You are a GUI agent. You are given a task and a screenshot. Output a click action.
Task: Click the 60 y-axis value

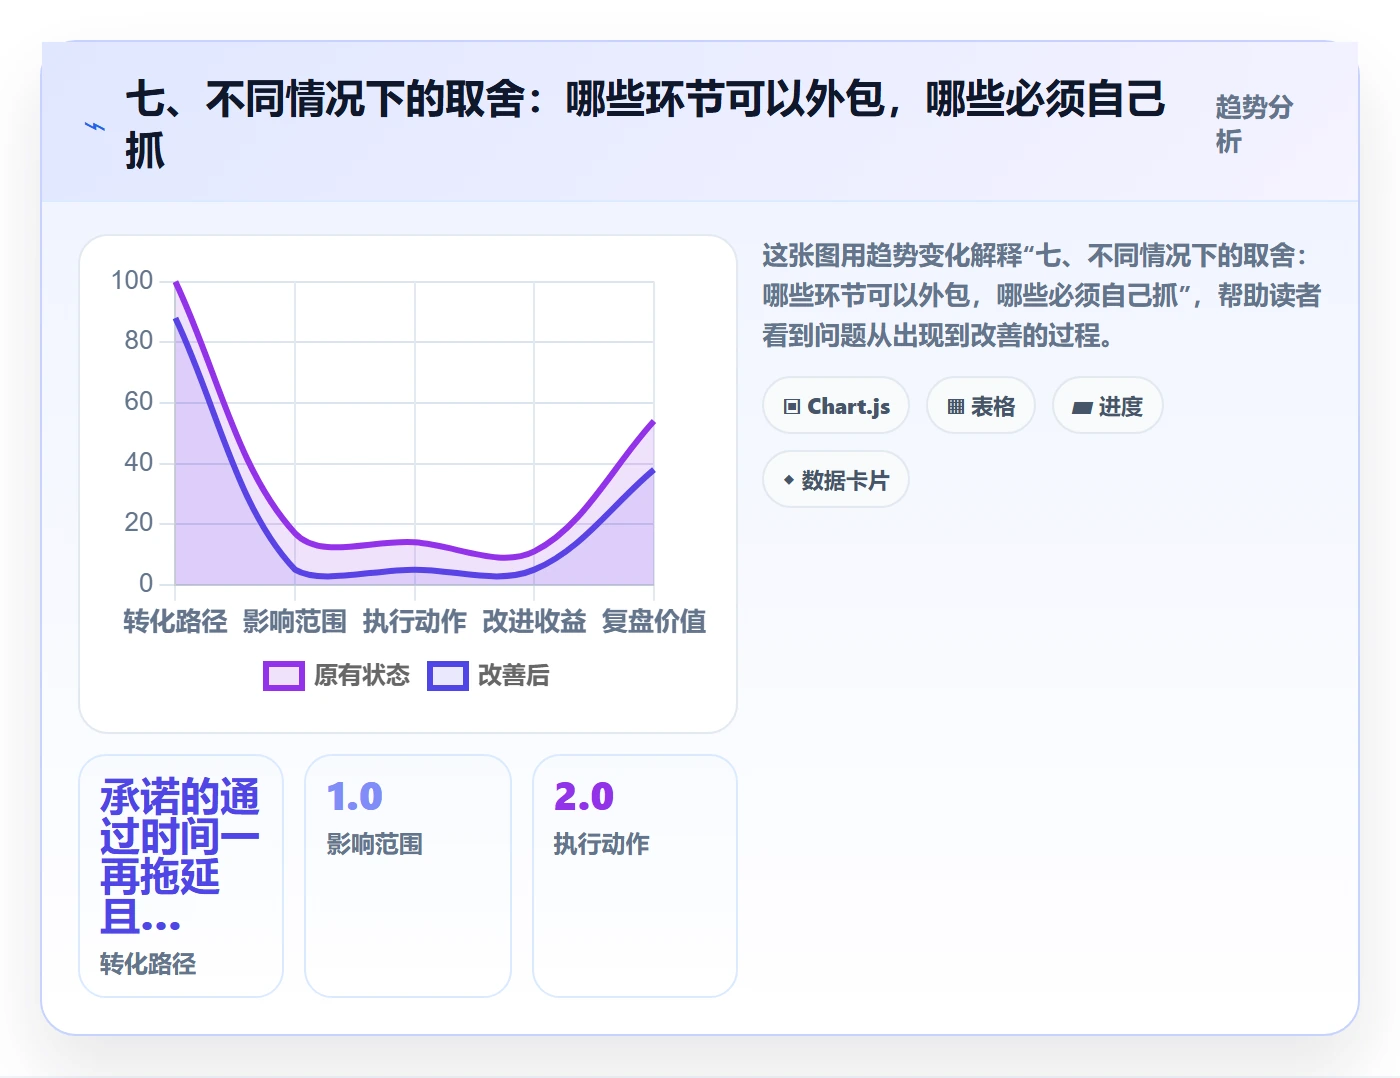pos(139,402)
